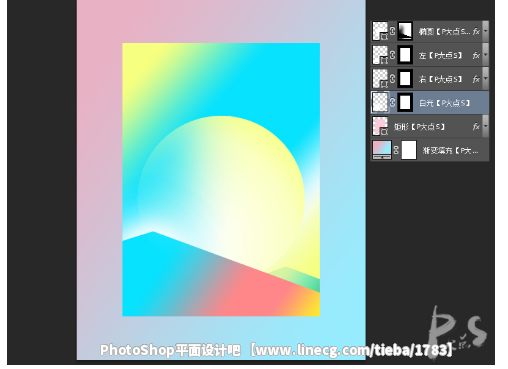
Task: Click the linecg.com watermark link
Action: click(x=351, y=350)
